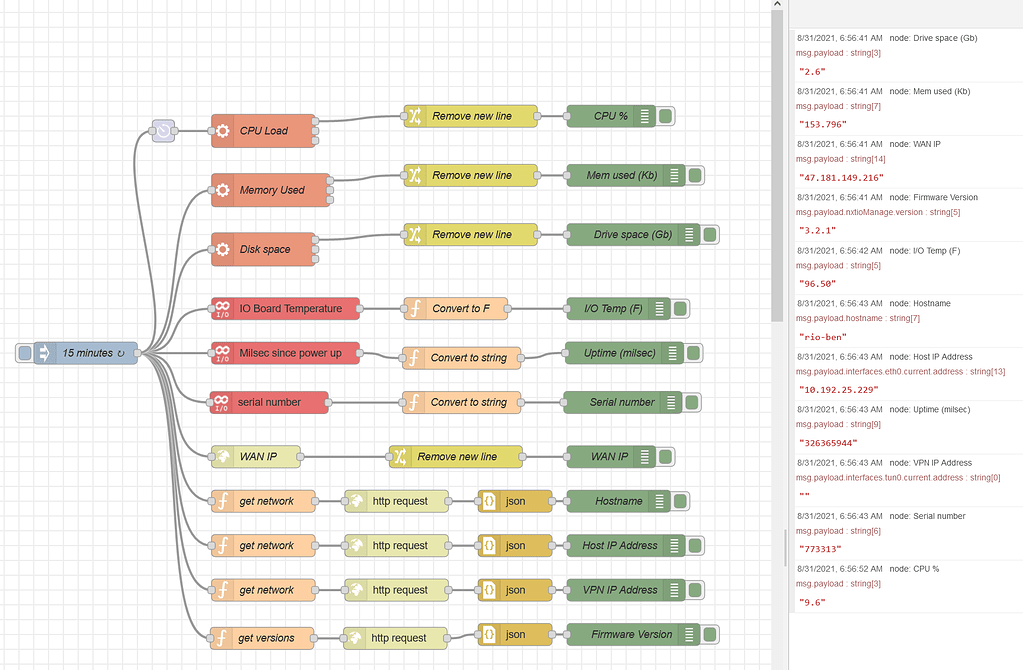Screen dimensions: 1023x670
Task: Click the f icon on Convert to F node
Action: 414,308
